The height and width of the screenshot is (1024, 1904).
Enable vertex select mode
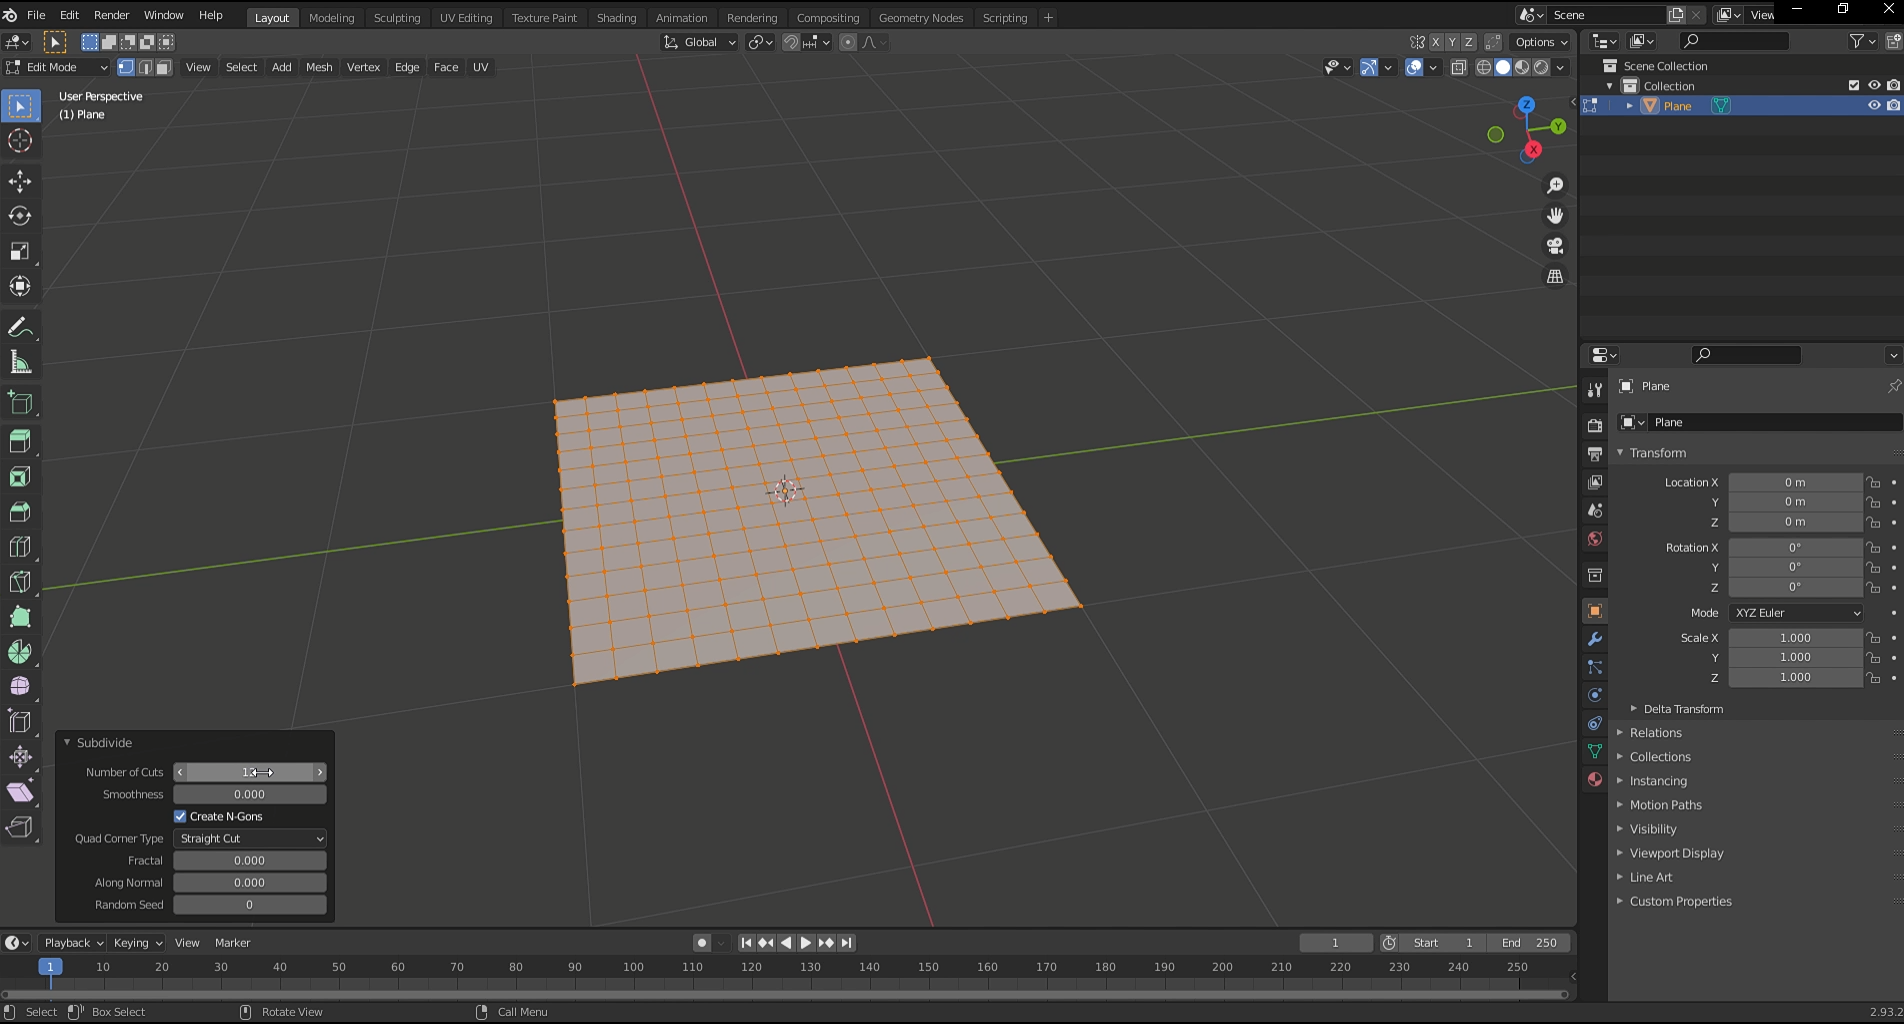coord(126,67)
